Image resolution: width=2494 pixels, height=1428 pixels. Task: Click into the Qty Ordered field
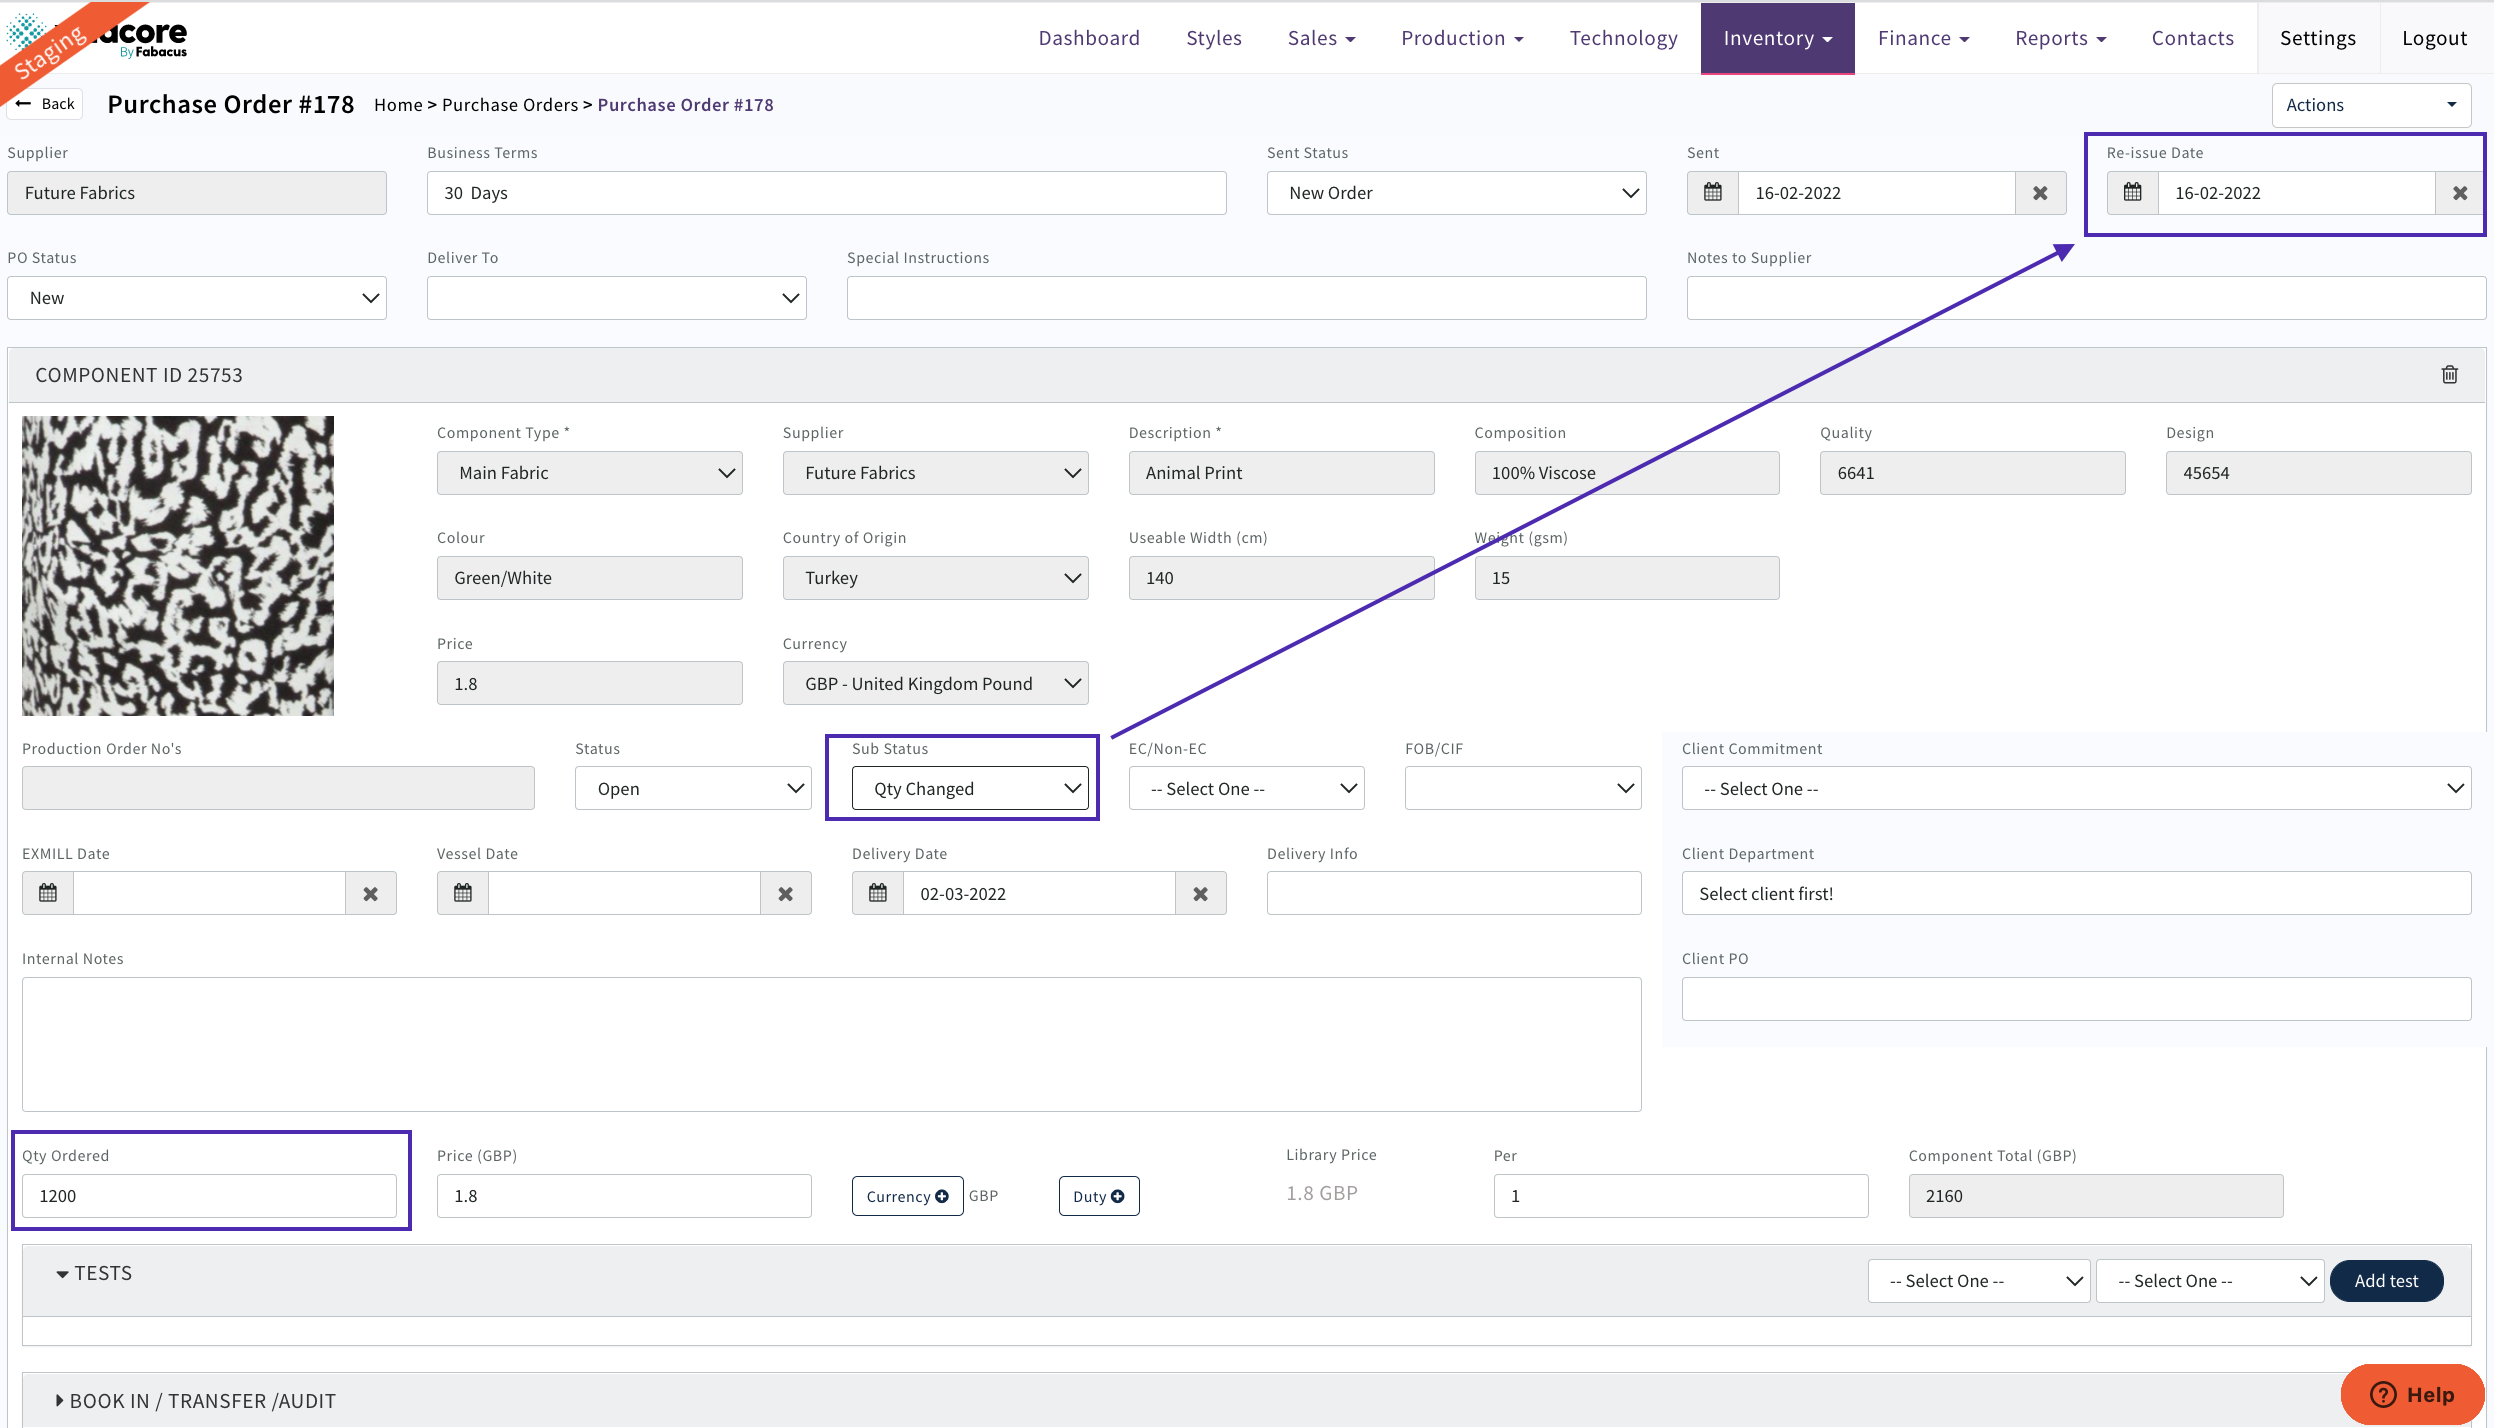pyautogui.click(x=209, y=1195)
